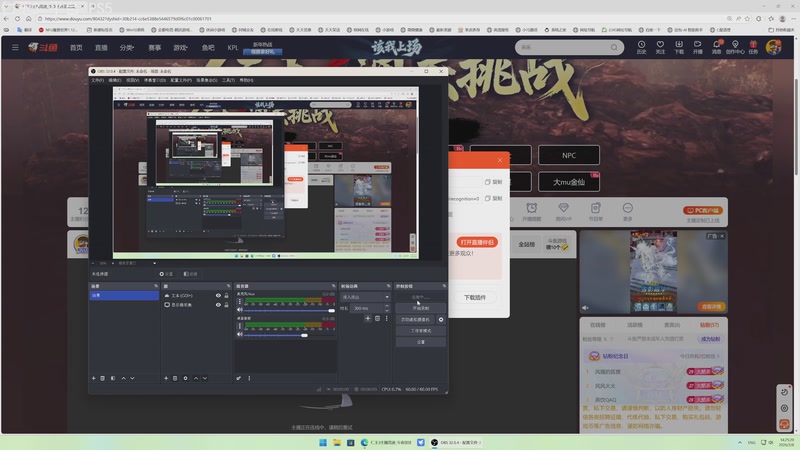Expand the 分类 category menu in Douyu
The image size is (800, 450).
pyautogui.click(x=127, y=47)
